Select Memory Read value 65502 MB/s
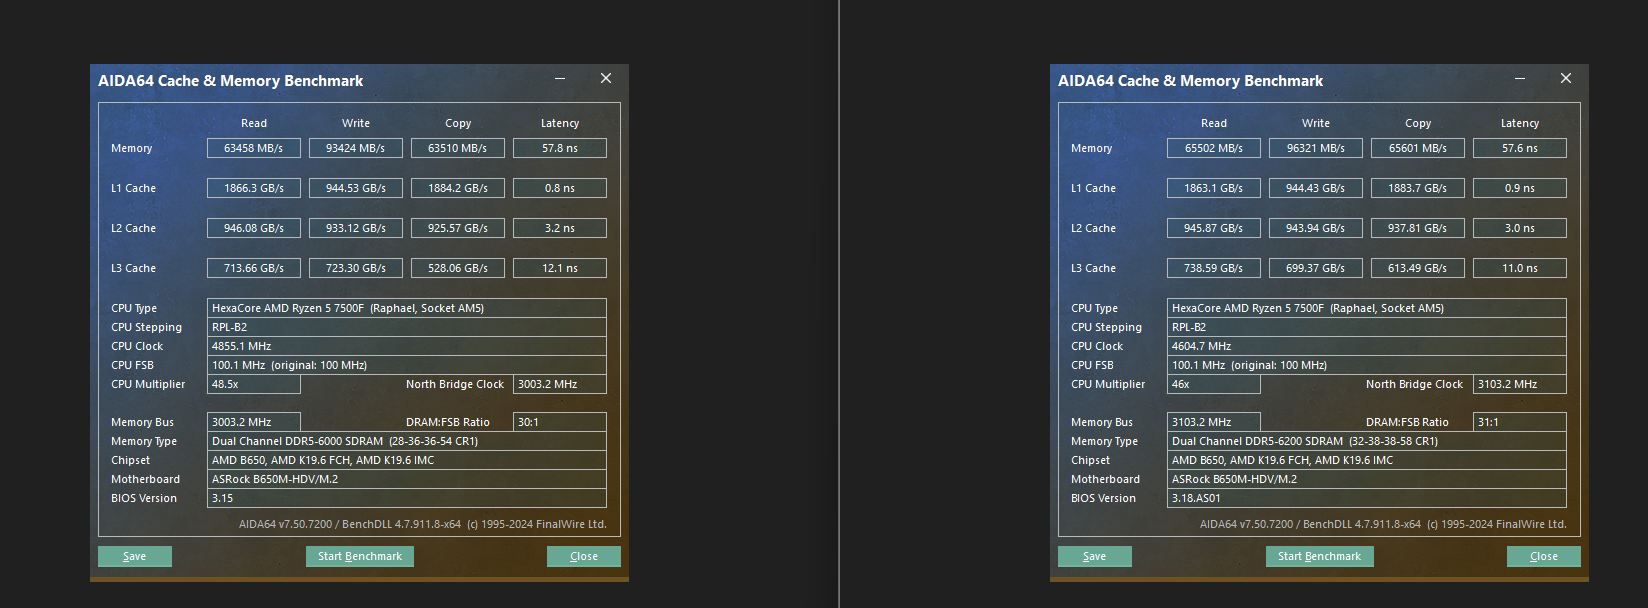 click(1214, 148)
